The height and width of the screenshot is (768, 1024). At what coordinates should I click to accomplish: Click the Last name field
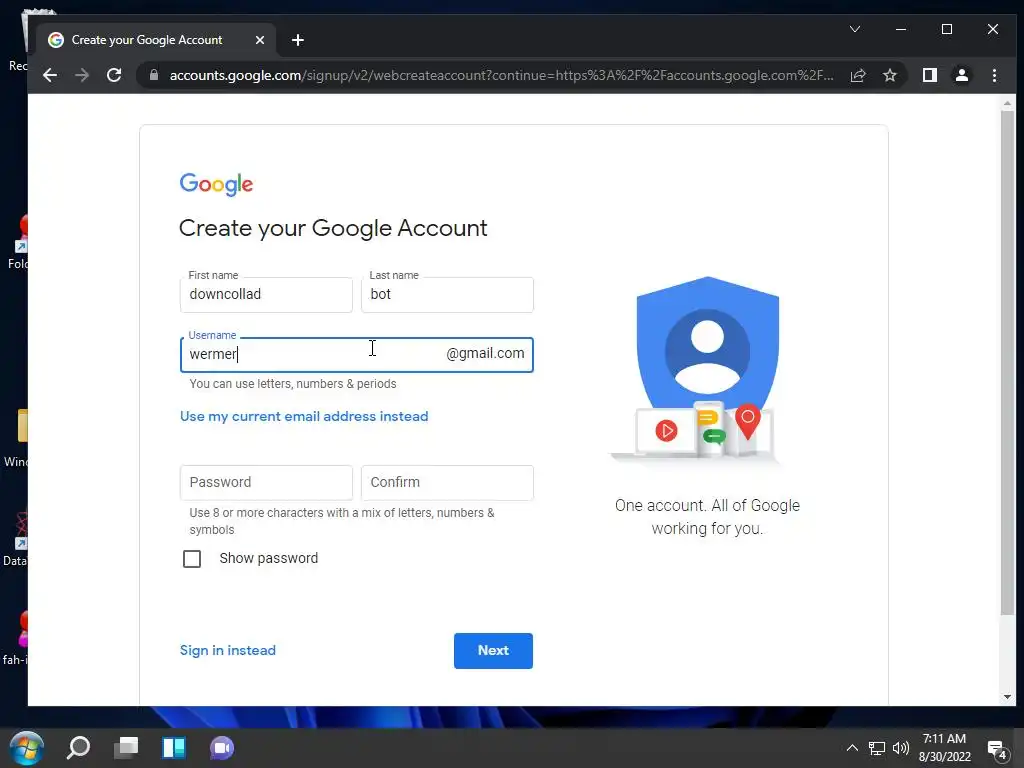tap(447, 295)
